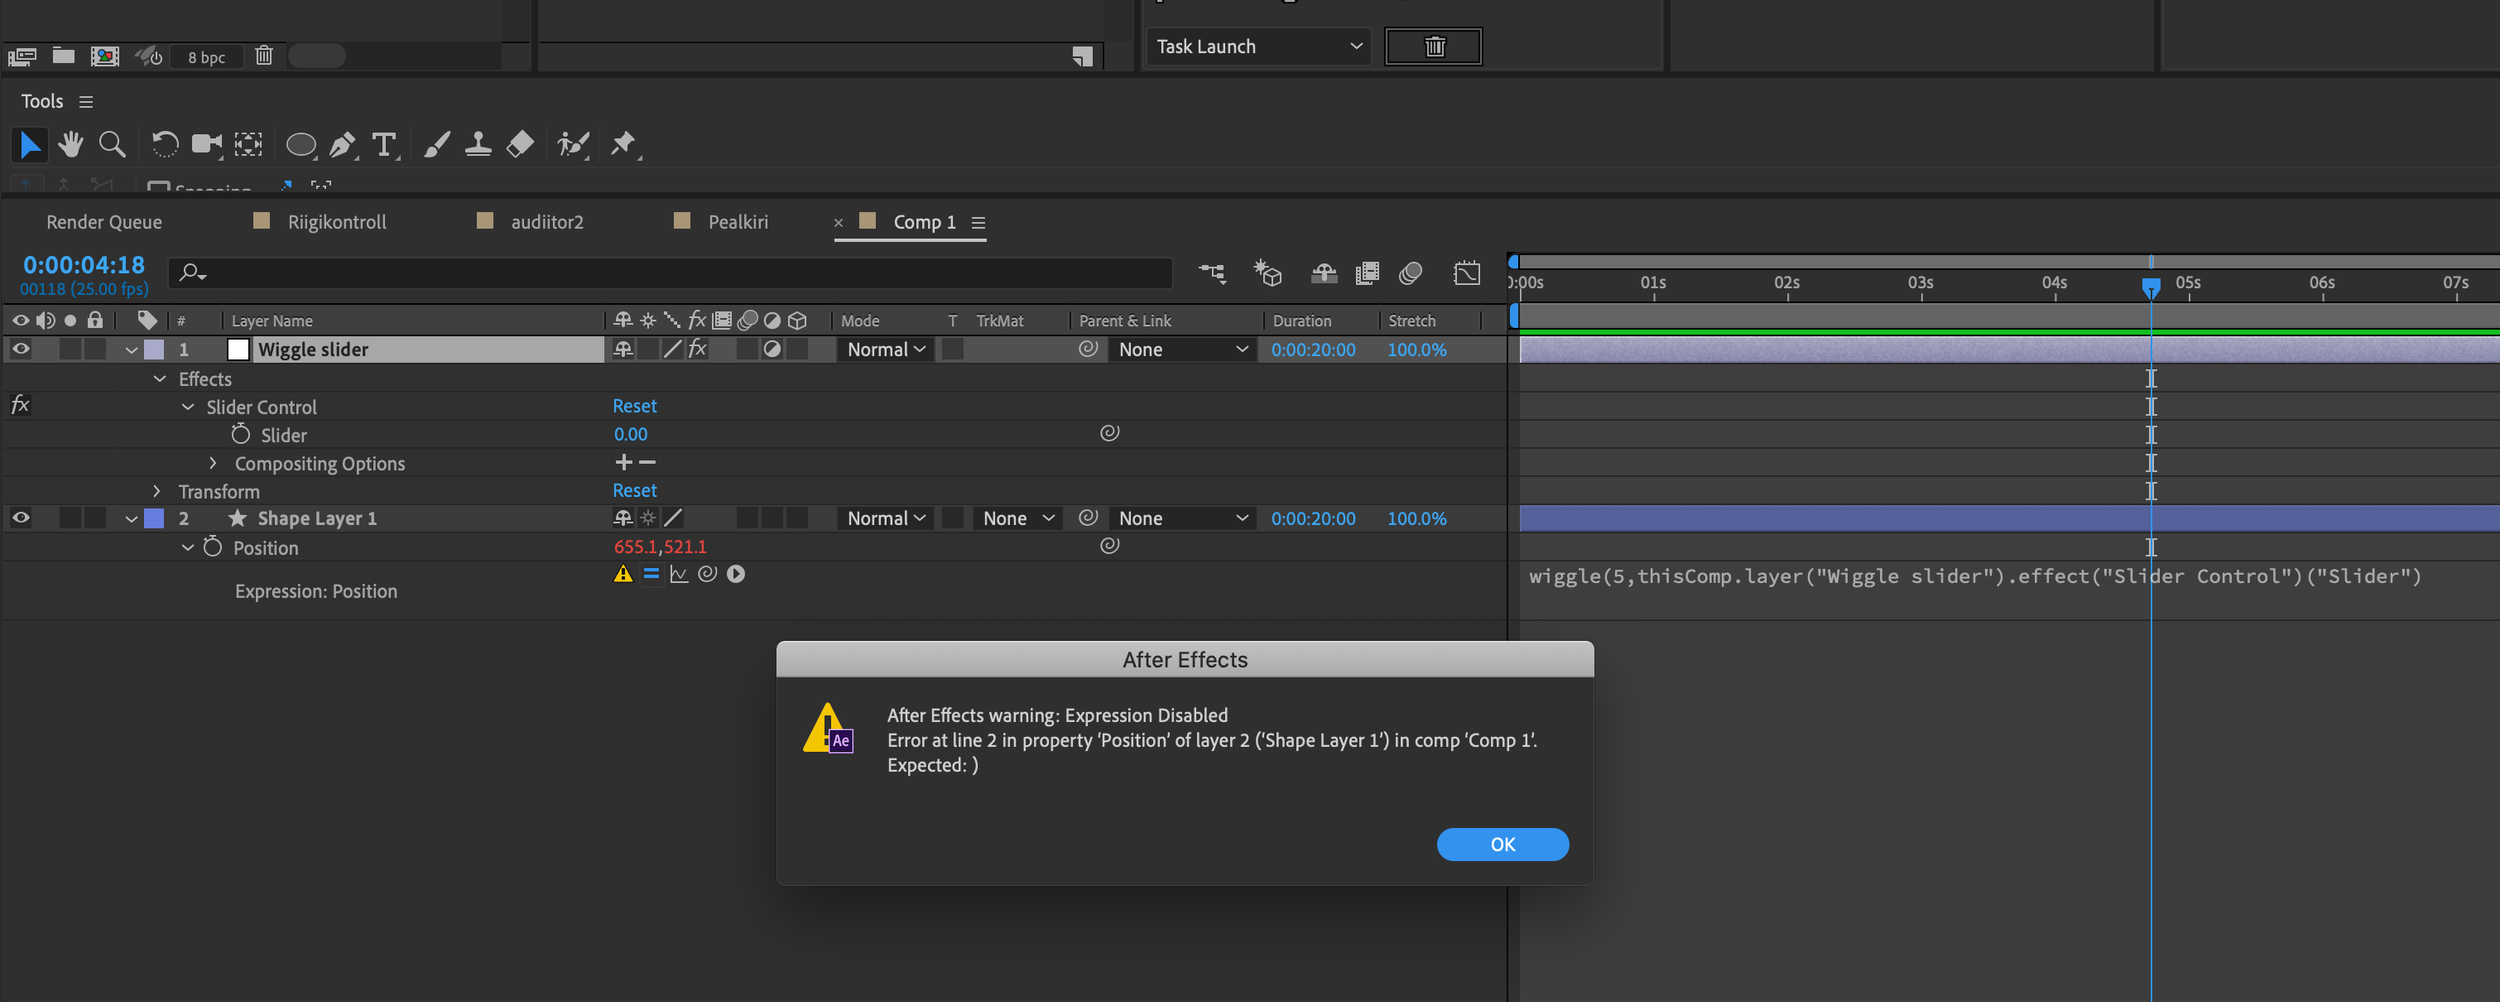Select the Puppet Pin tool

[x=624, y=145]
